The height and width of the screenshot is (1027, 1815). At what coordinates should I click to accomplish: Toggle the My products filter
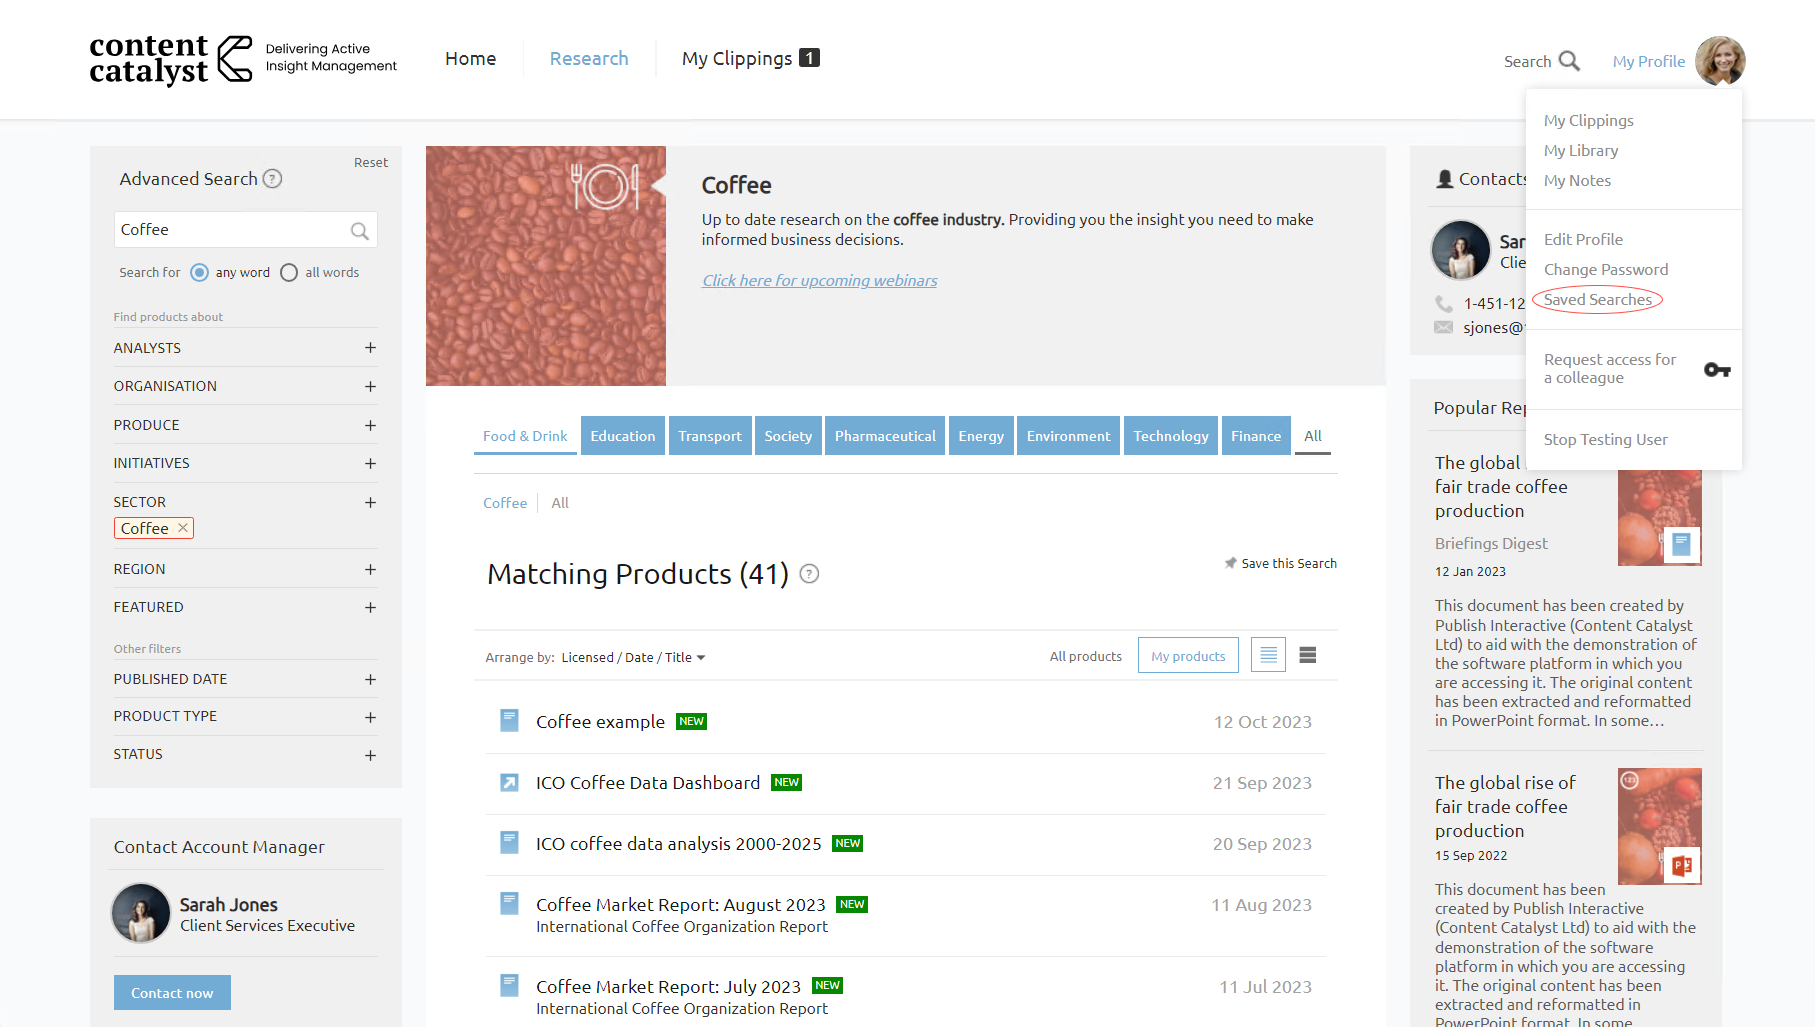point(1187,656)
